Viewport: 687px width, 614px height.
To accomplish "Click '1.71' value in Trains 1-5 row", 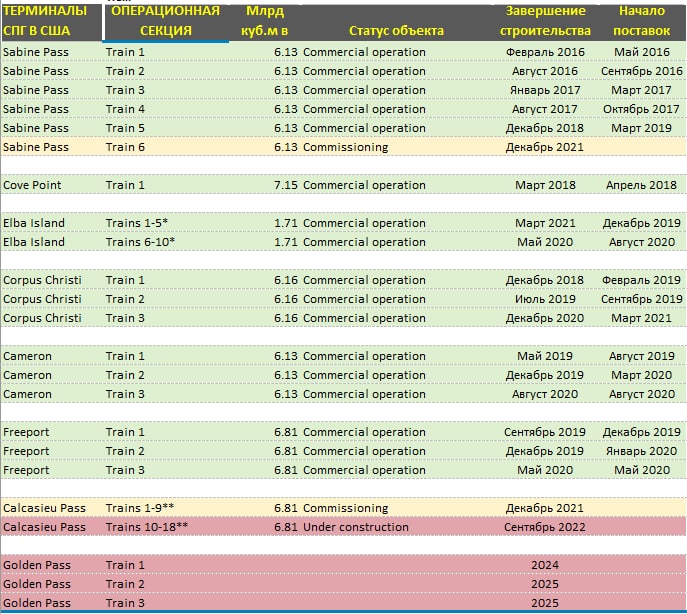I will tap(286, 223).
